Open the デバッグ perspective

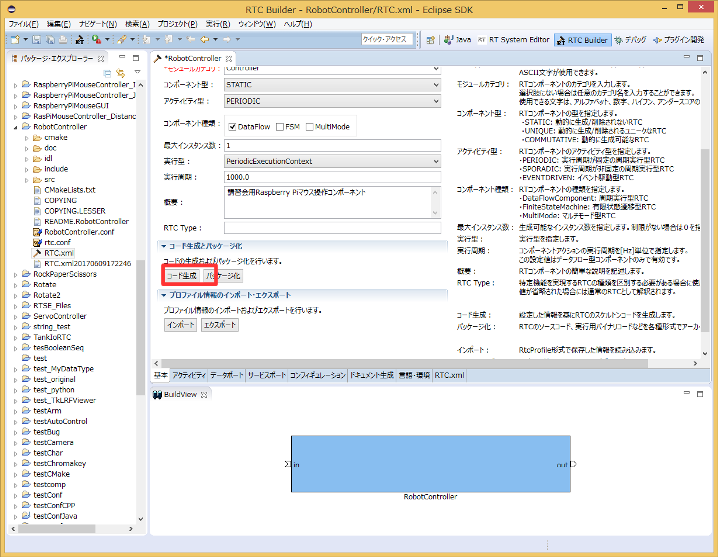[x=629, y=40]
